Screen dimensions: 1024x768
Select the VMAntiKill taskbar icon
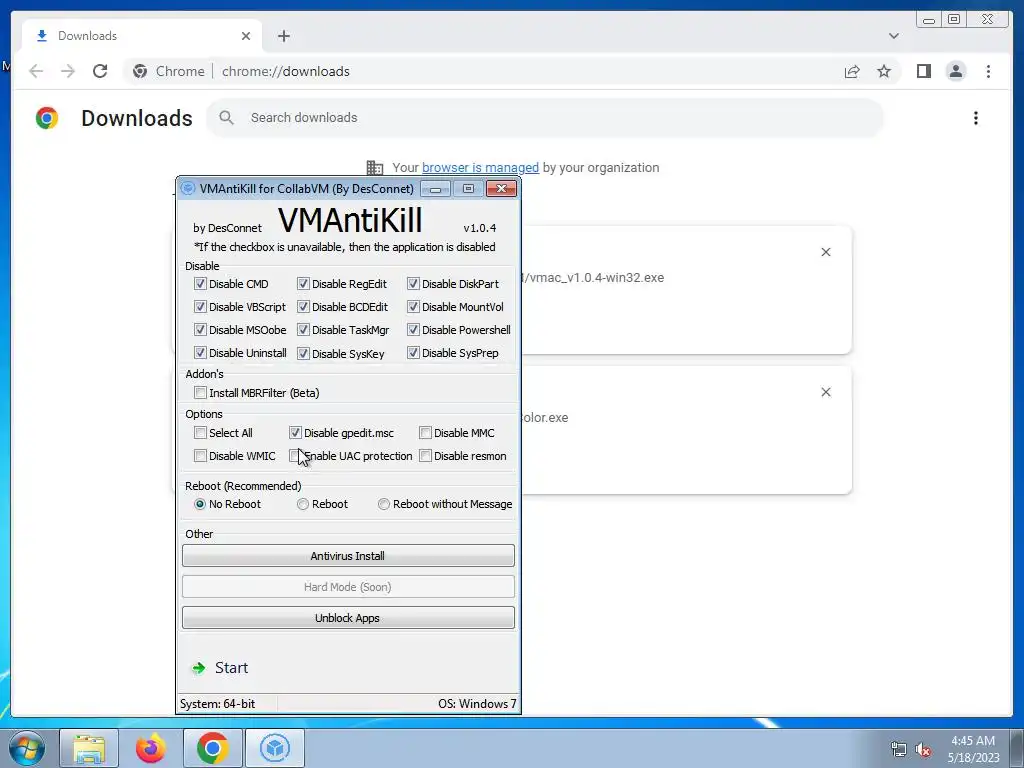pos(275,748)
